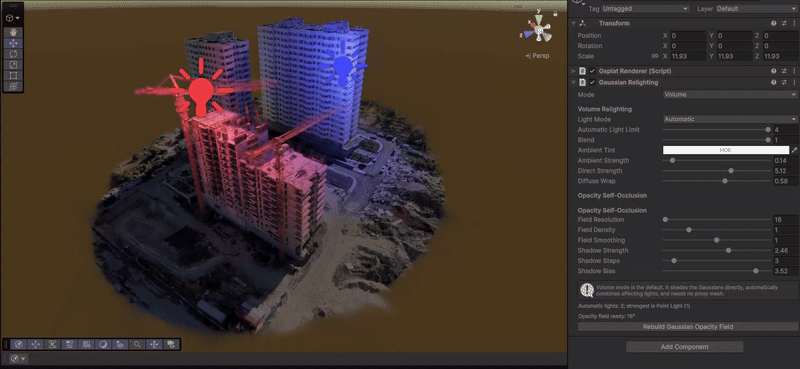Screen dimensions: 800x369
Task: Open the Gsplat Renderer three-dot menu
Action: click(x=794, y=71)
